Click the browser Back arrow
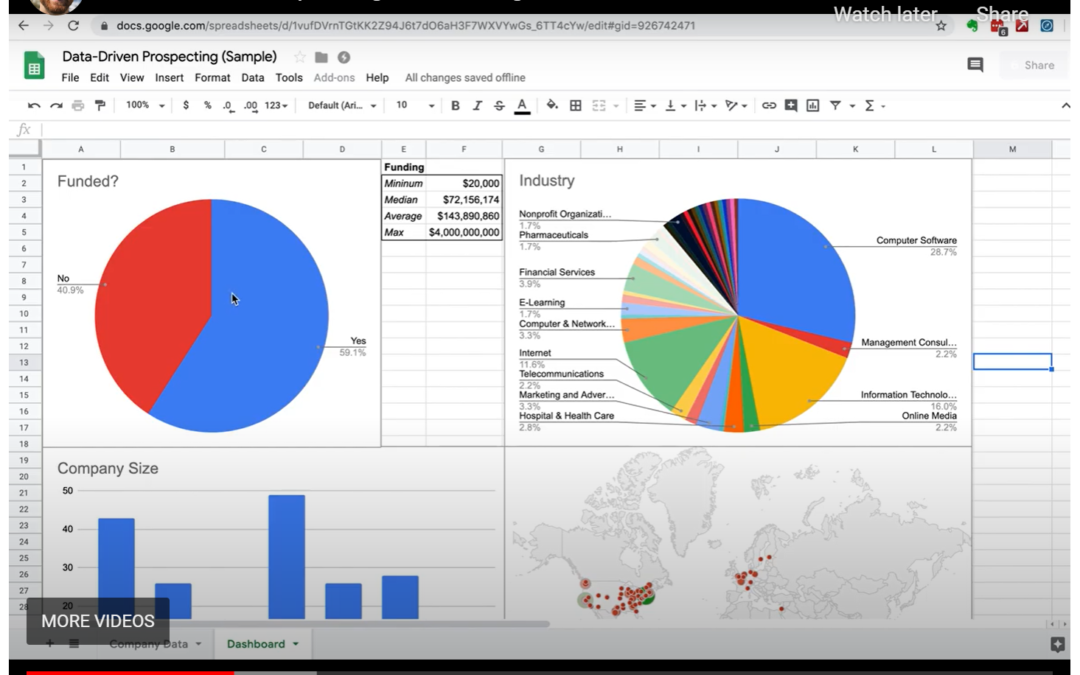 tap(23, 25)
